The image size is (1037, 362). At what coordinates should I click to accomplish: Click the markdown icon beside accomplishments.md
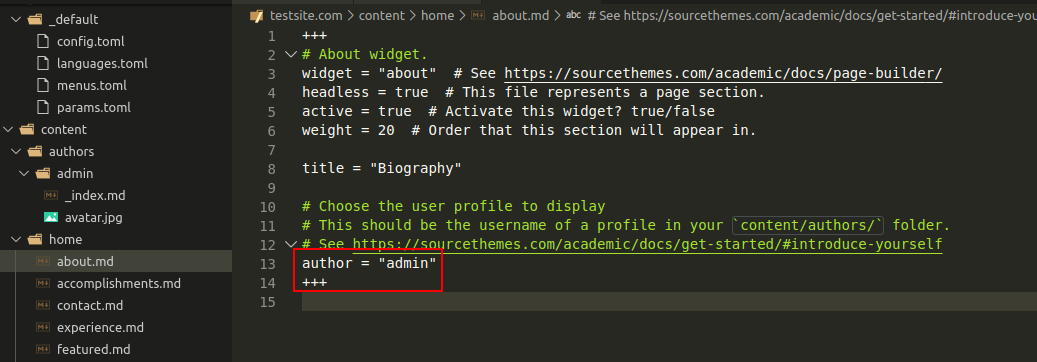tap(43, 283)
